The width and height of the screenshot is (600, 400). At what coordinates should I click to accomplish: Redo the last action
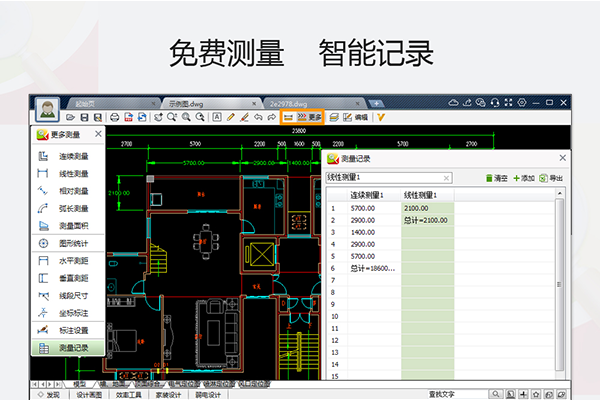pos(272,117)
